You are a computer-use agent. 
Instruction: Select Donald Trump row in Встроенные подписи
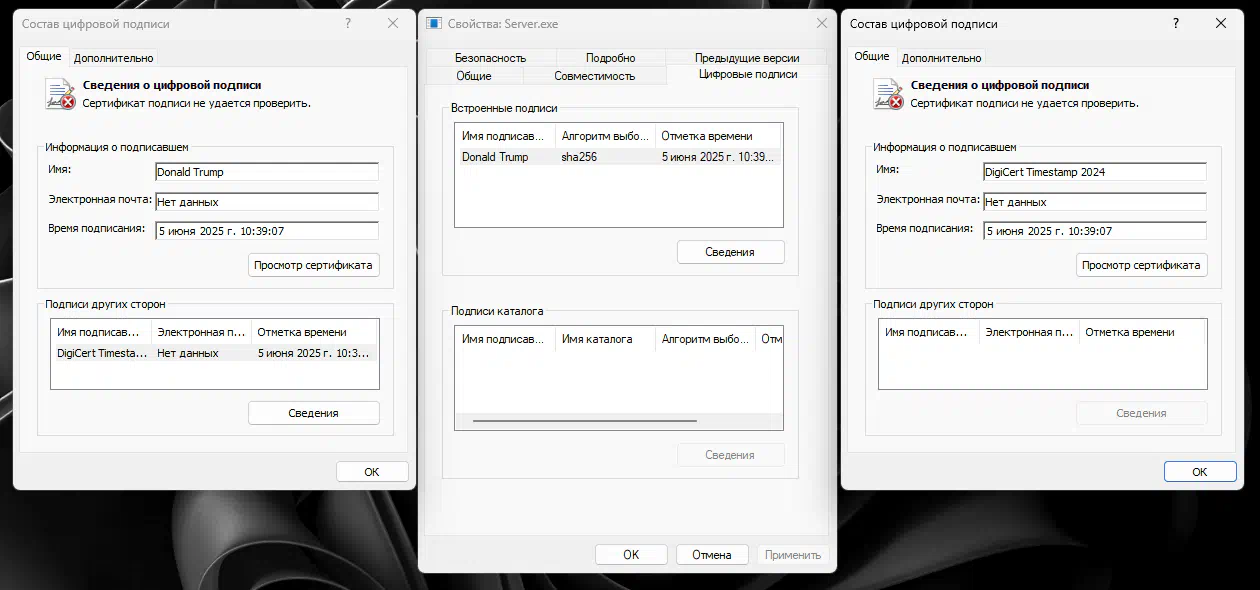point(618,157)
